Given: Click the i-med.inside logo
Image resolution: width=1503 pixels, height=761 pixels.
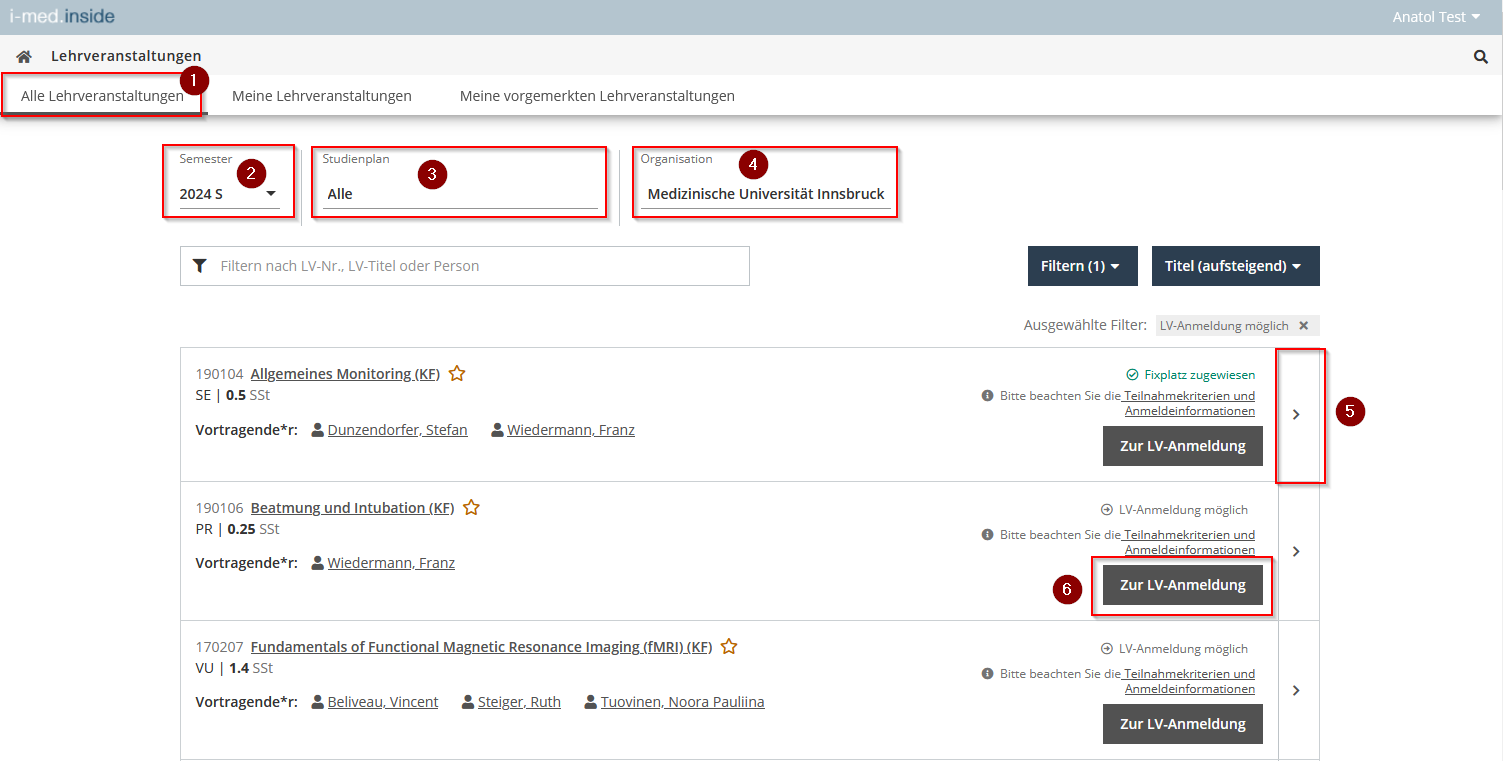Looking at the screenshot, I should [x=62, y=17].
